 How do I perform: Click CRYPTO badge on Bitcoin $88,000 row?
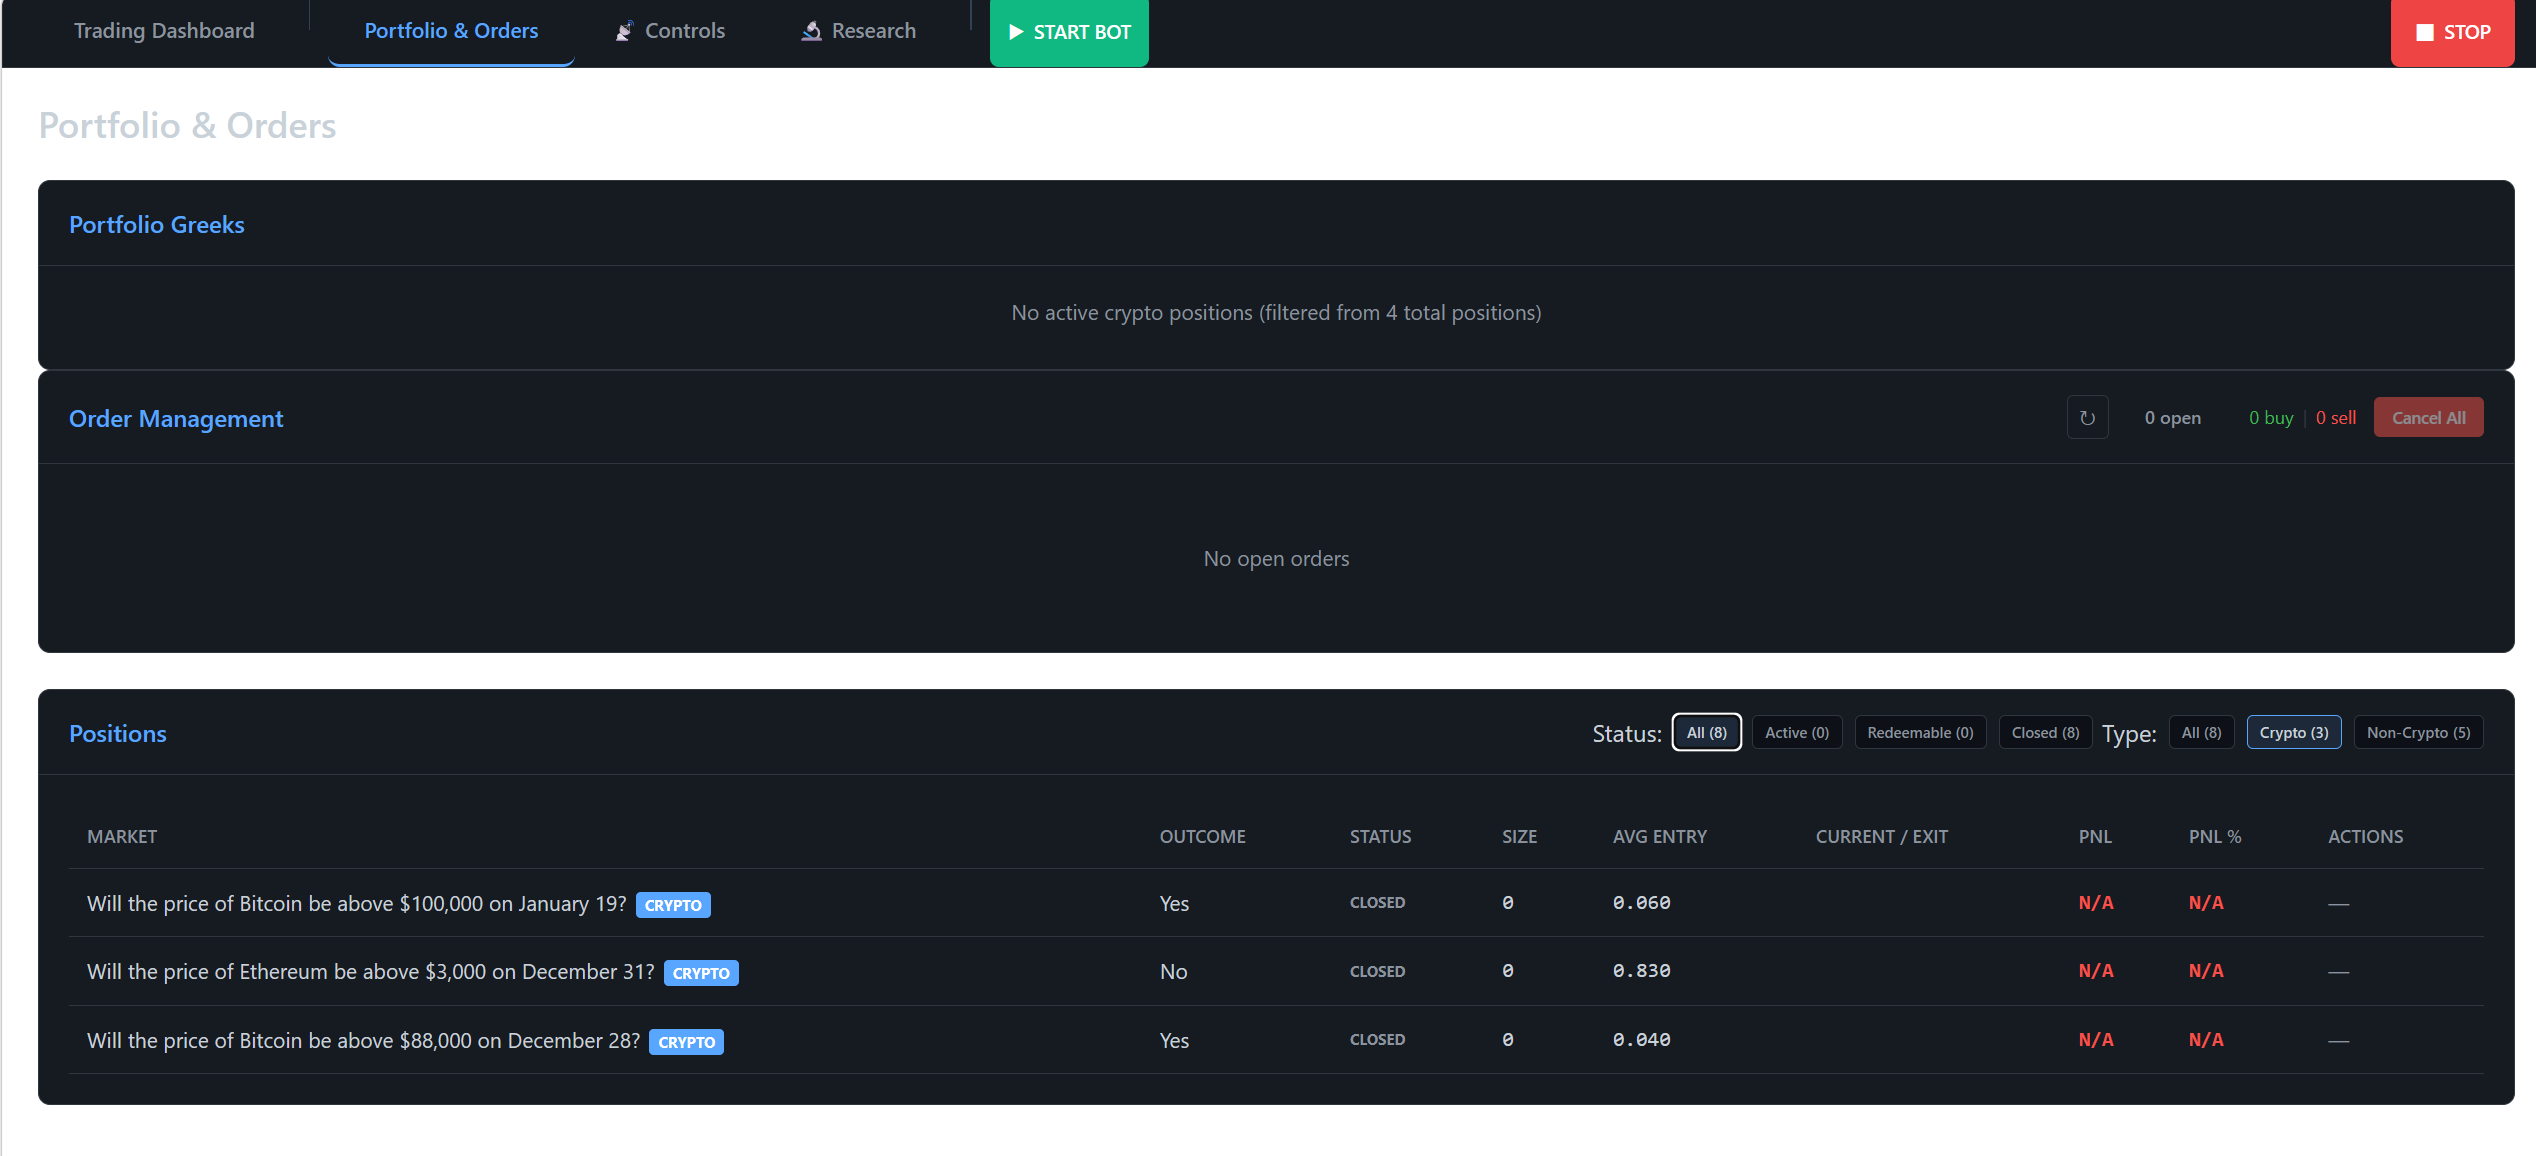[686, 1042]
